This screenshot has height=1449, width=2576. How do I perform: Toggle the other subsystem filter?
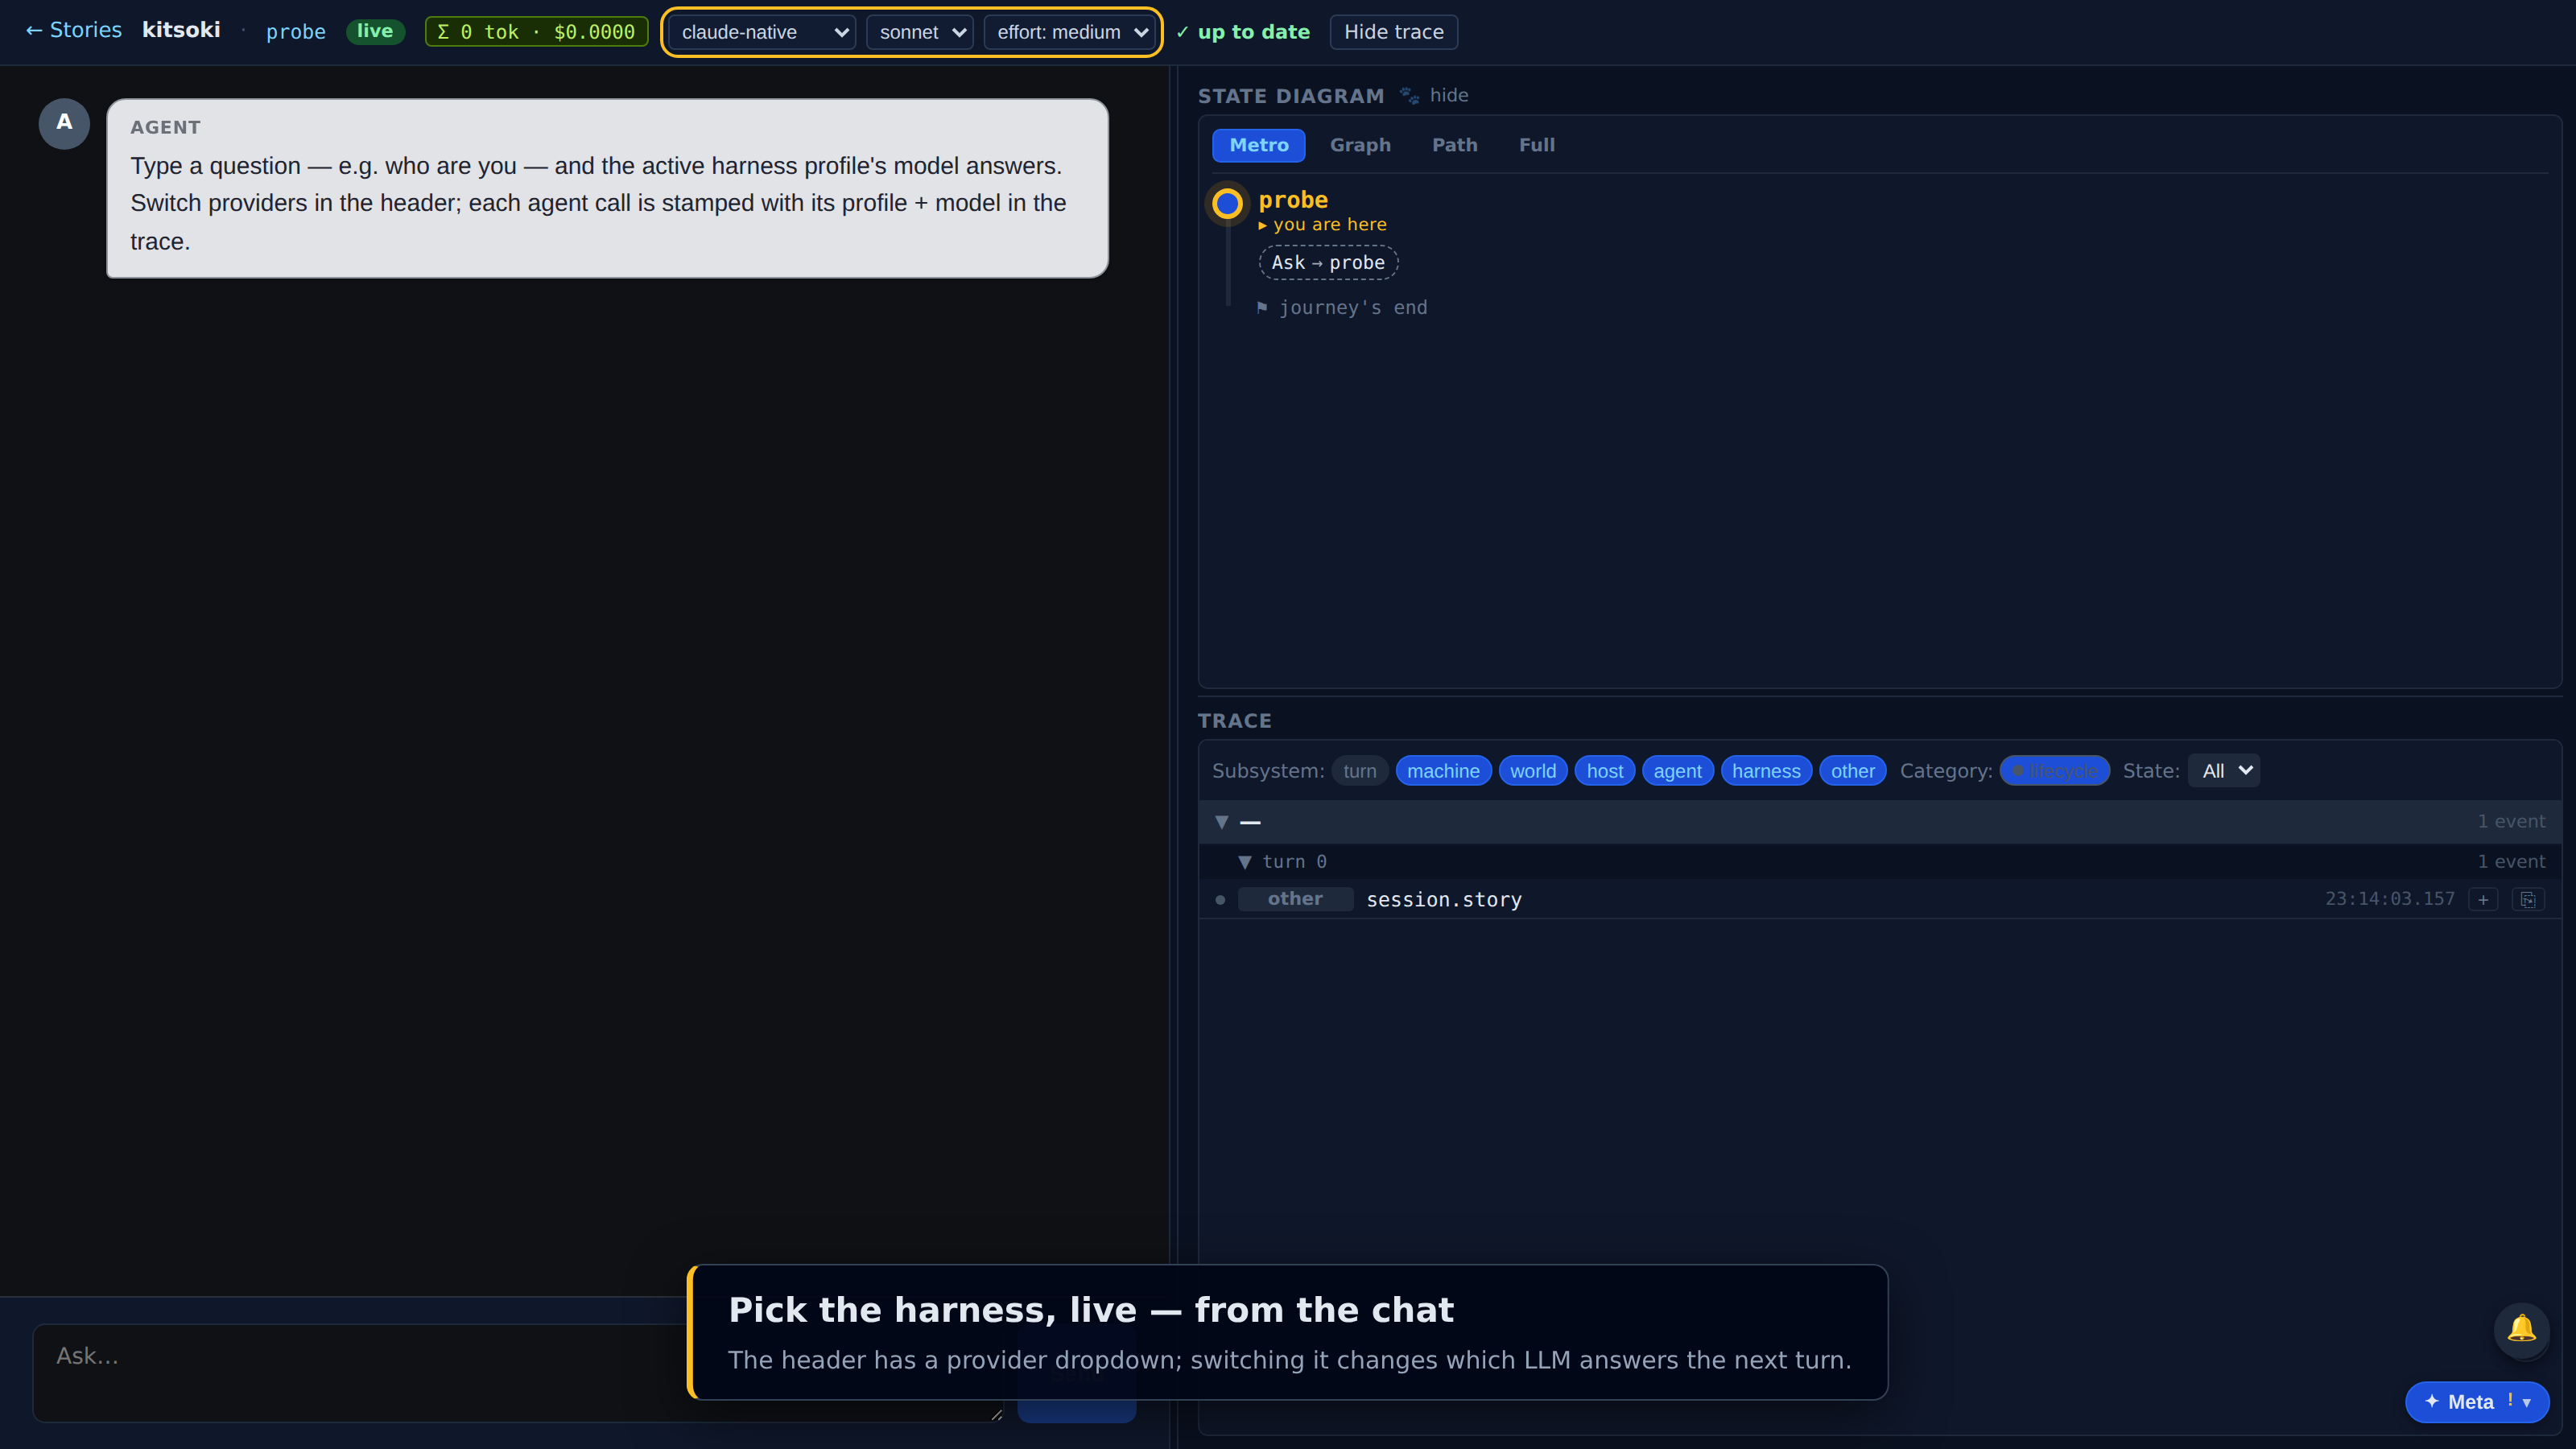(1852, 771)
